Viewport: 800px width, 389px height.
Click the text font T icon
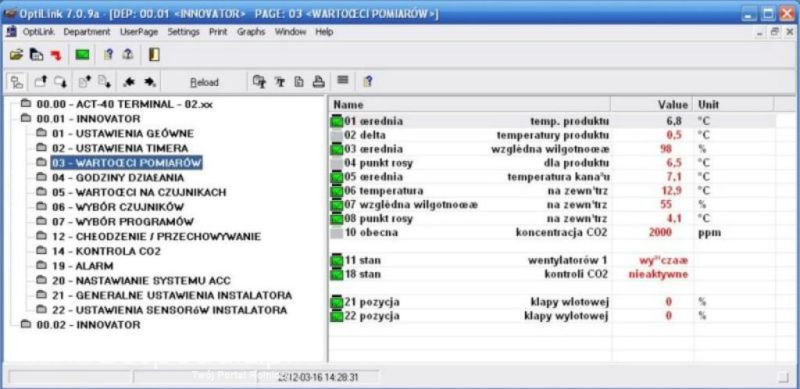[x=280, y=82]
